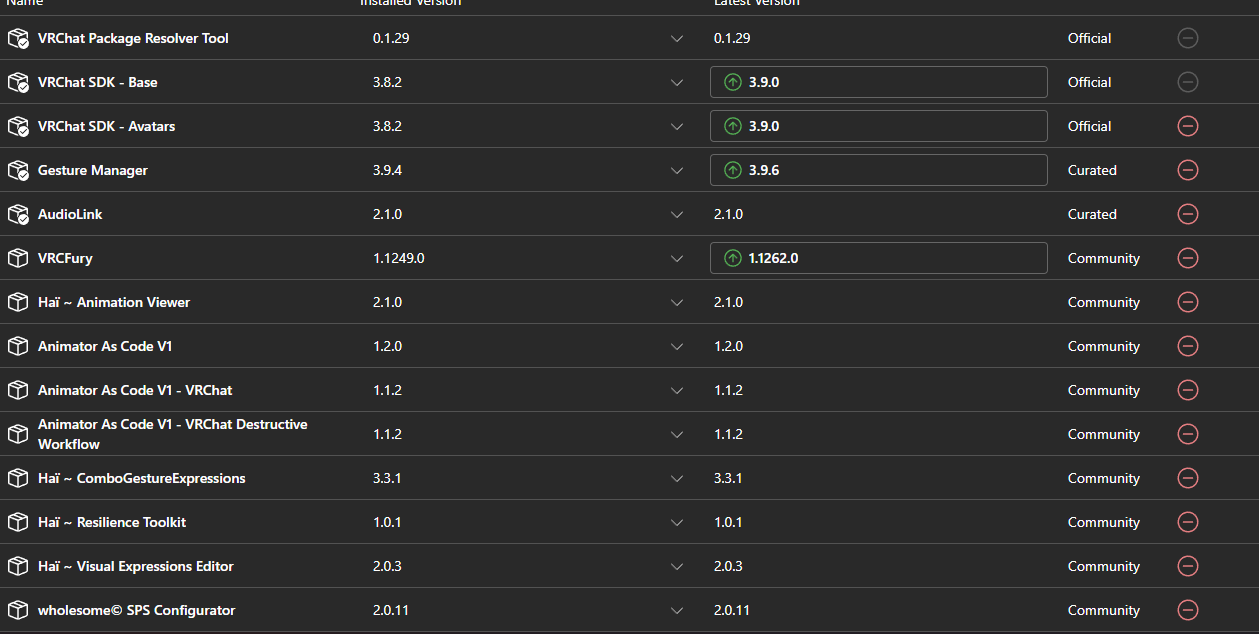Remove the VRCFury package

tap(1188, 258)
